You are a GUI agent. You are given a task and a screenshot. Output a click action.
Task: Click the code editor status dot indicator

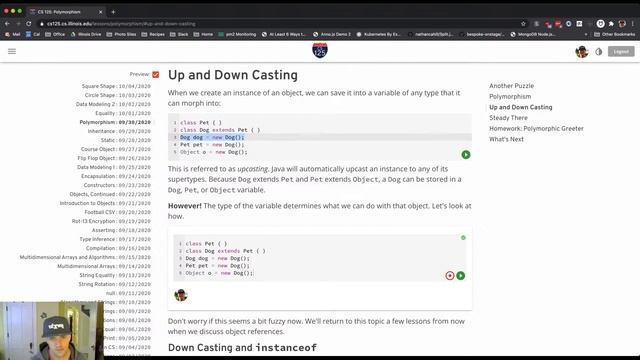point(463,238)
